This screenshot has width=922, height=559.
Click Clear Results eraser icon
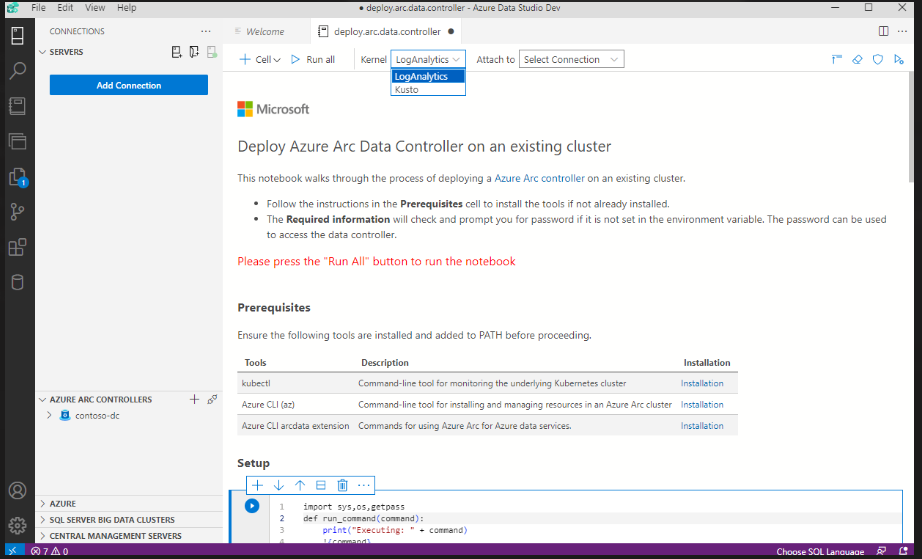tap(857, 59)
